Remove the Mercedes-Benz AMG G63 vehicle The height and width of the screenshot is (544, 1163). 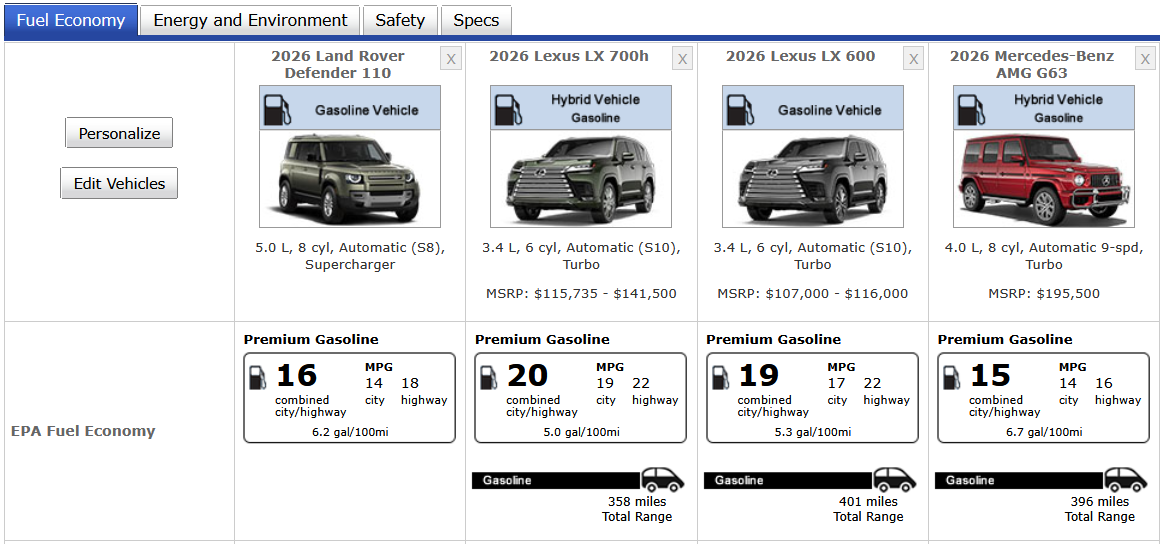point(1145,59)
